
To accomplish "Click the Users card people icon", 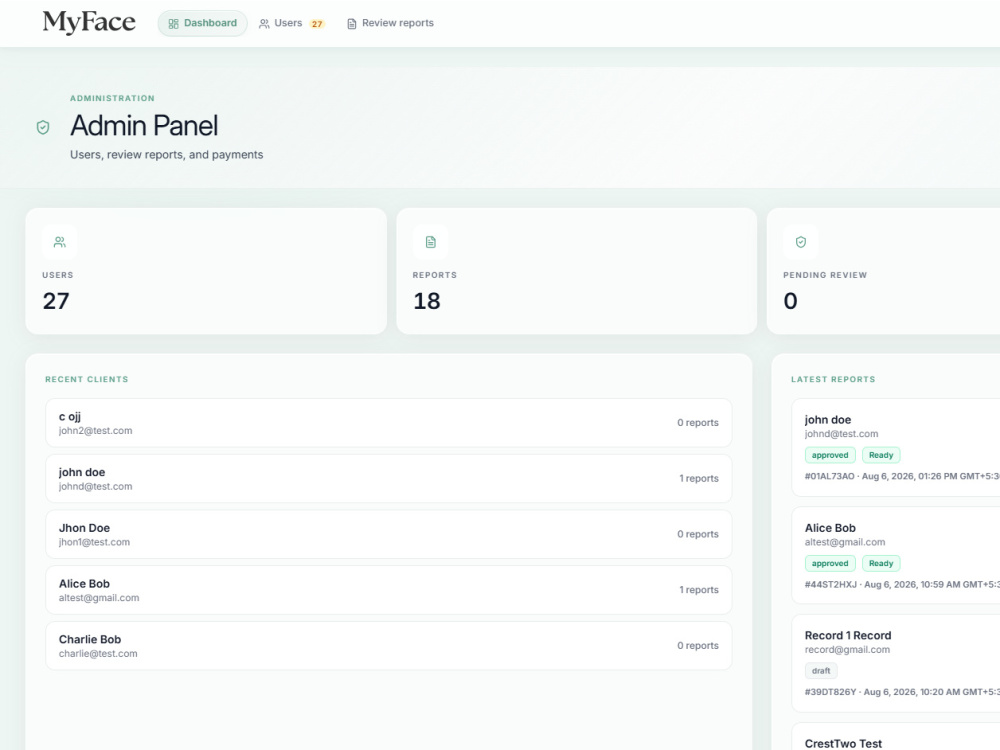I will click(x=59, y=242).
